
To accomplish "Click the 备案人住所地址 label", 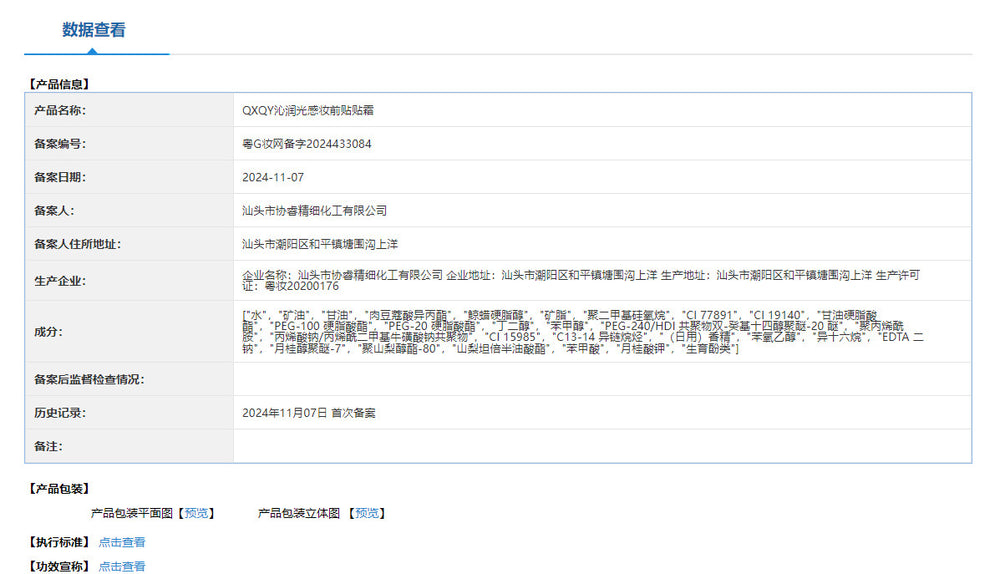I will [77, 244].
